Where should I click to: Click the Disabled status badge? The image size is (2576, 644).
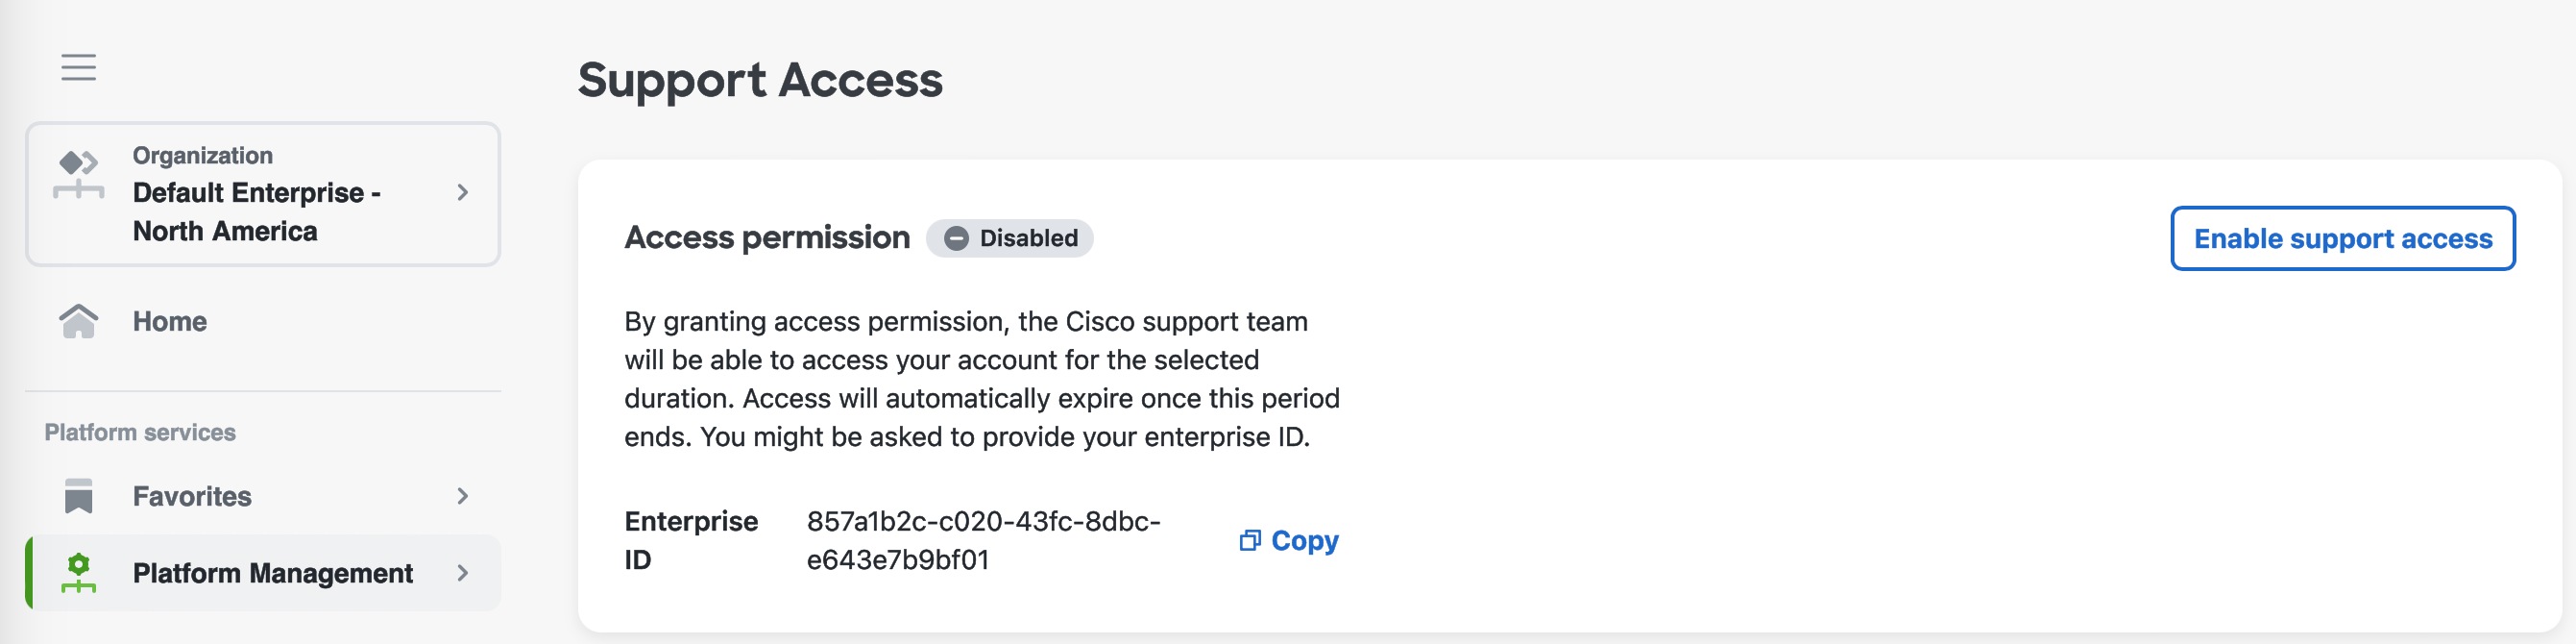[1009, 238]
